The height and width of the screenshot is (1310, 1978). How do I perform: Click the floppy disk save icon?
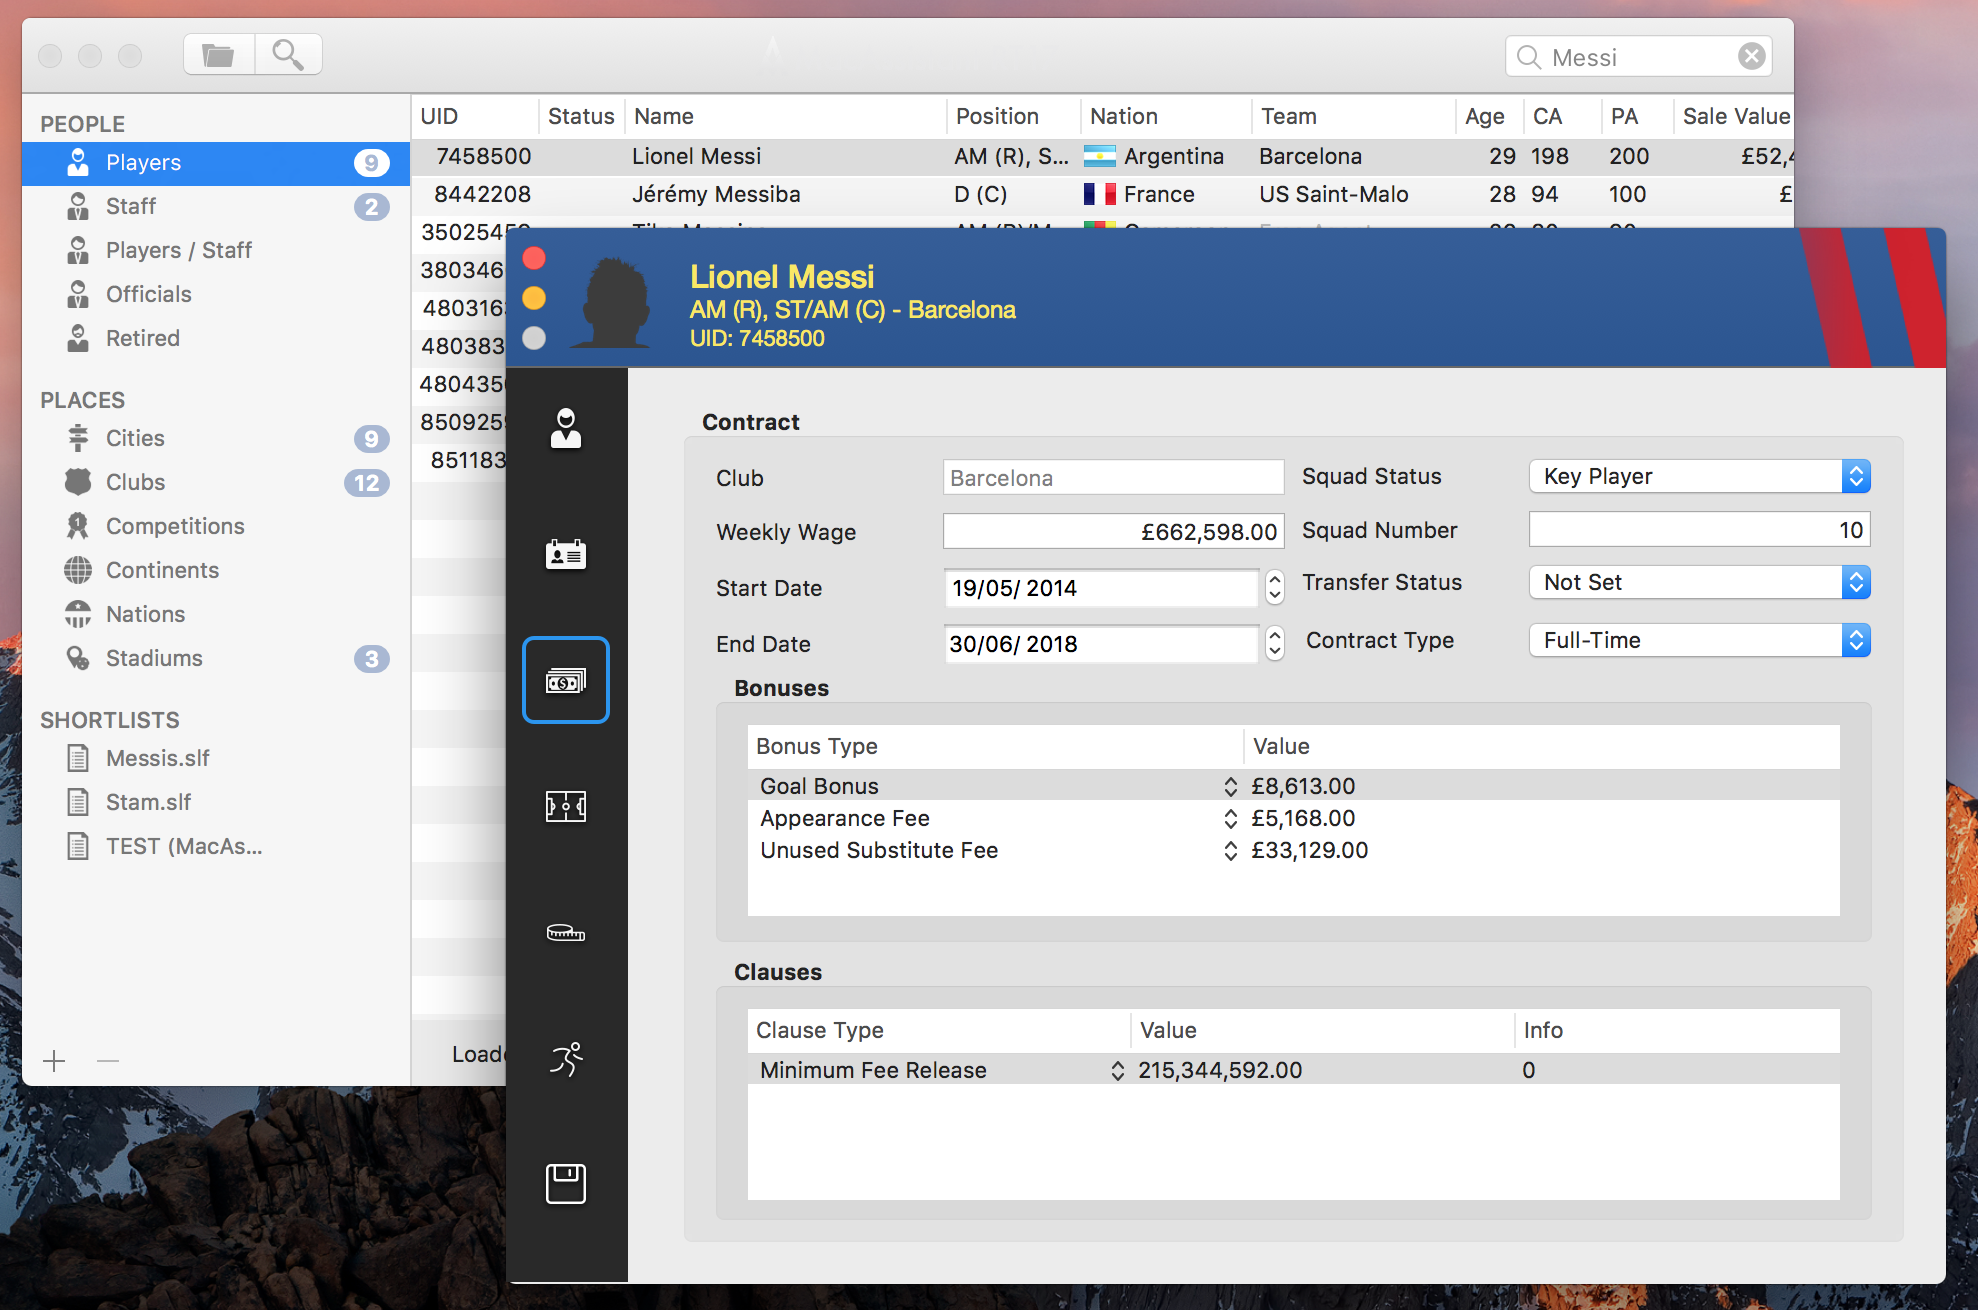click(x=566, y=1184)
